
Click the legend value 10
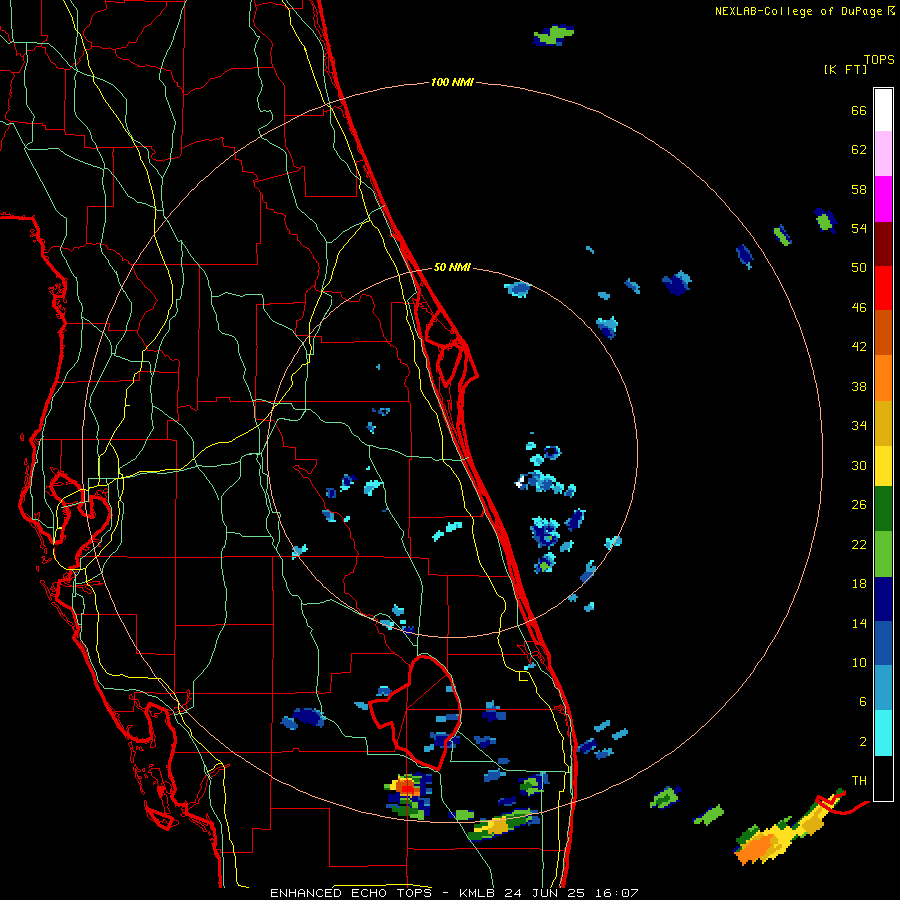point(859,662)
